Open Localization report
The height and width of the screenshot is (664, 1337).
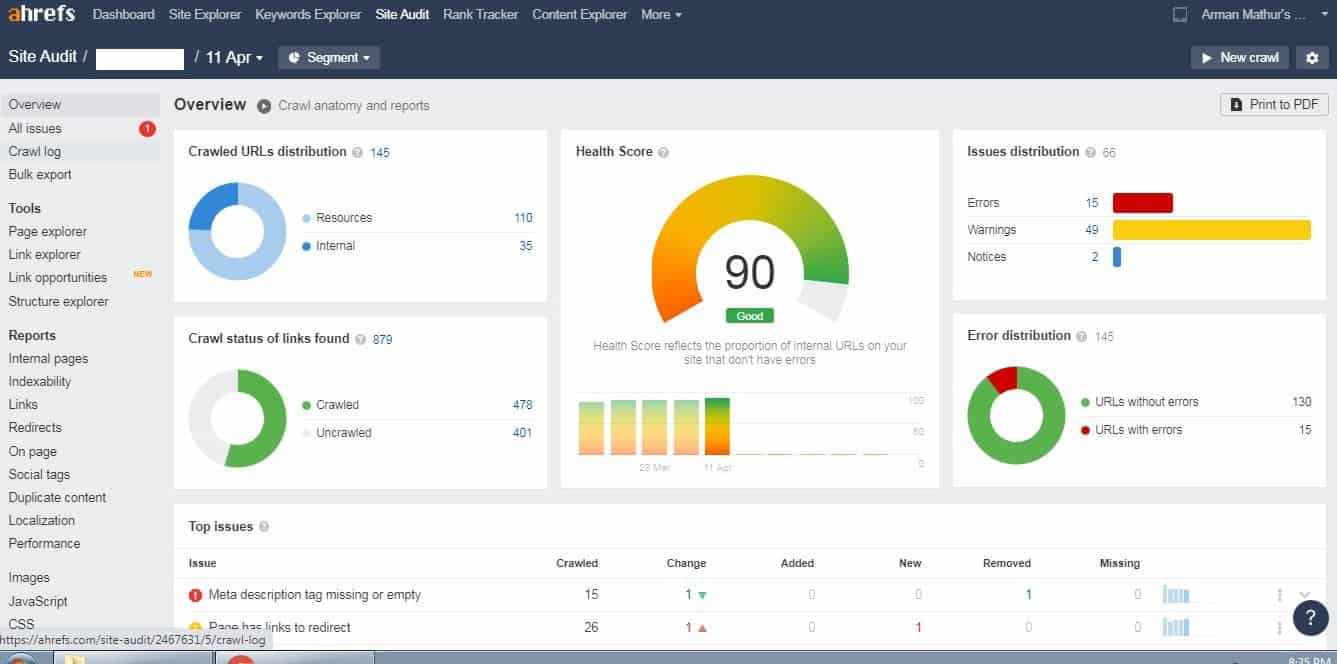coord(42,520)
